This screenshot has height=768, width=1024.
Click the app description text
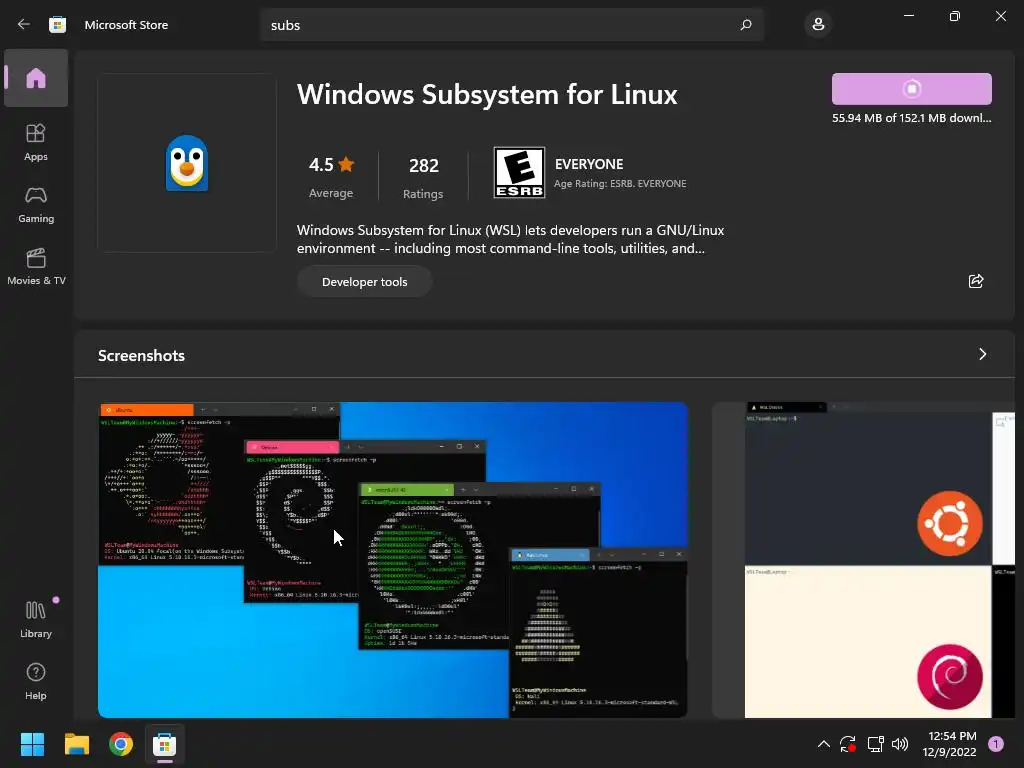511,239
